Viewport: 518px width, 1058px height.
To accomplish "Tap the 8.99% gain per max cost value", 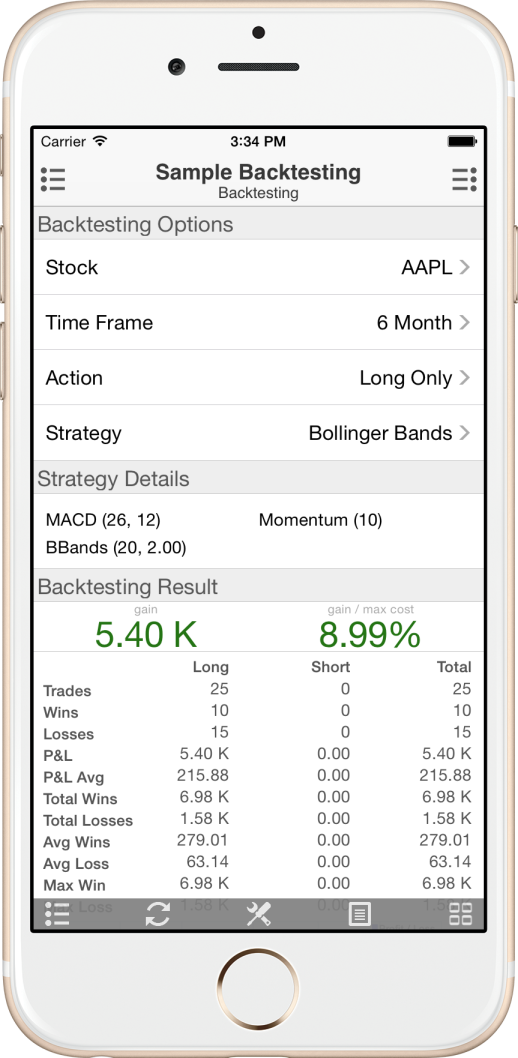I will pos(370,634).
